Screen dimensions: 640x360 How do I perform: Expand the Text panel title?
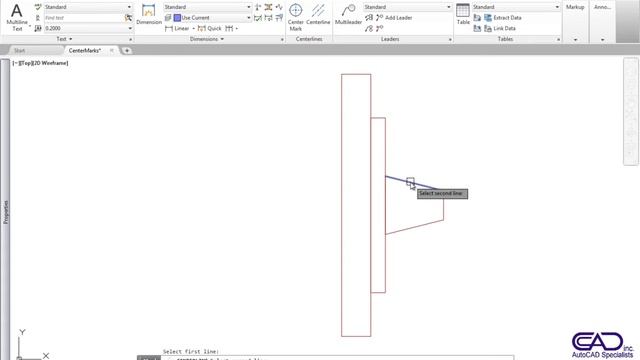[64, 39]
